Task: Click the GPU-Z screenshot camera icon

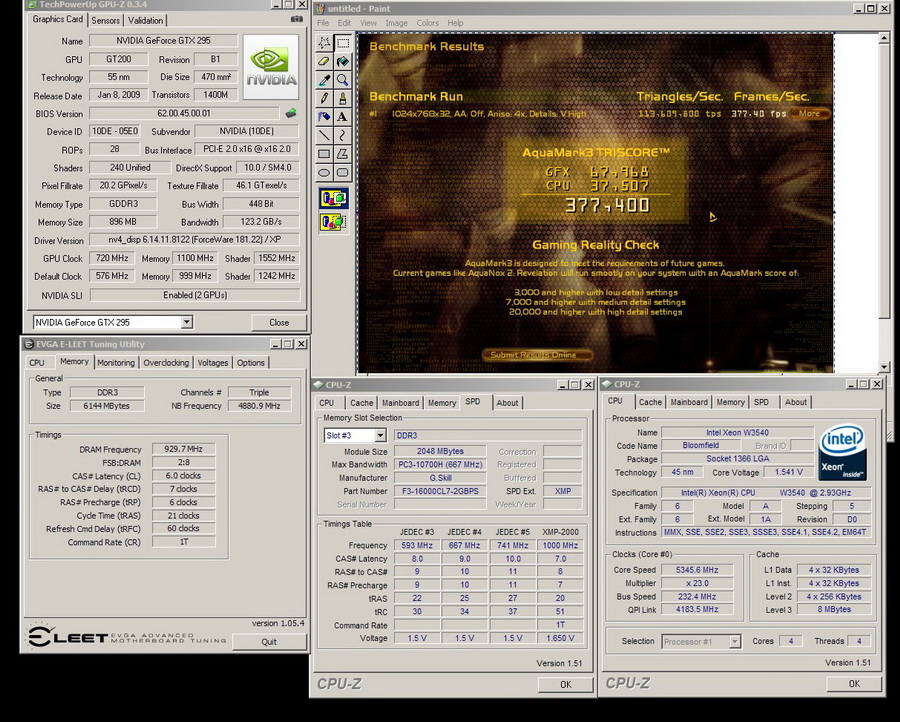Action: [x=296, y=19]
